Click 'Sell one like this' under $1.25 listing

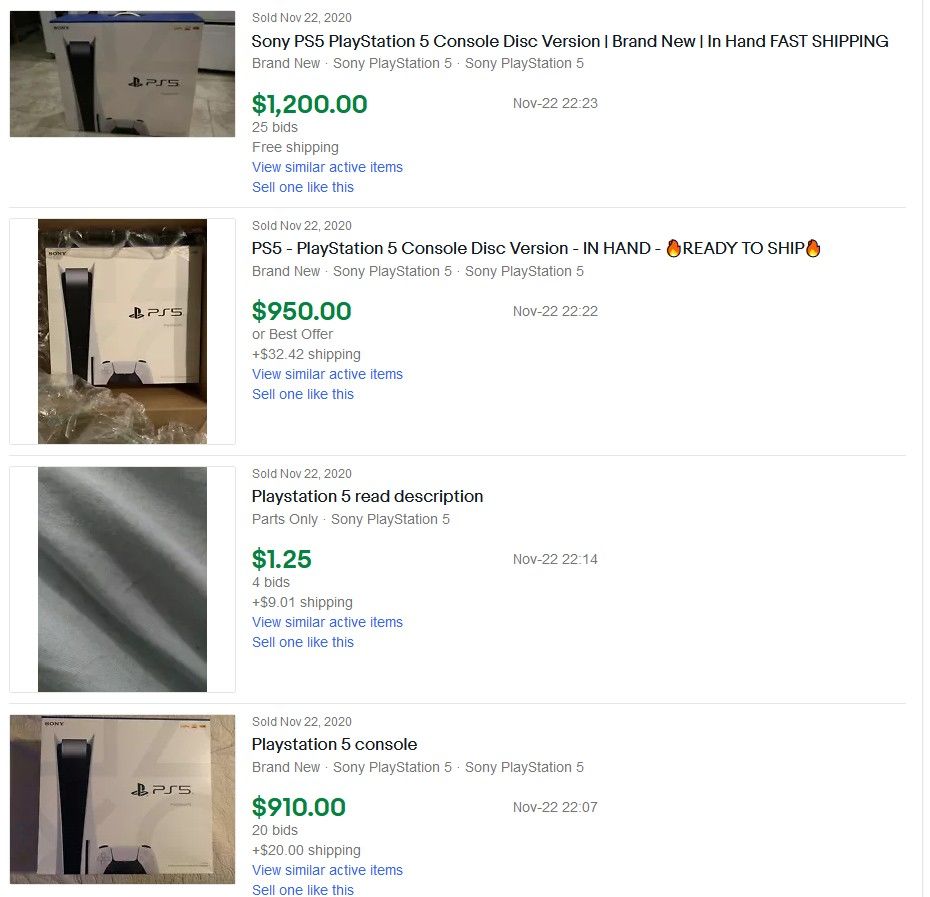coord(302,642)
